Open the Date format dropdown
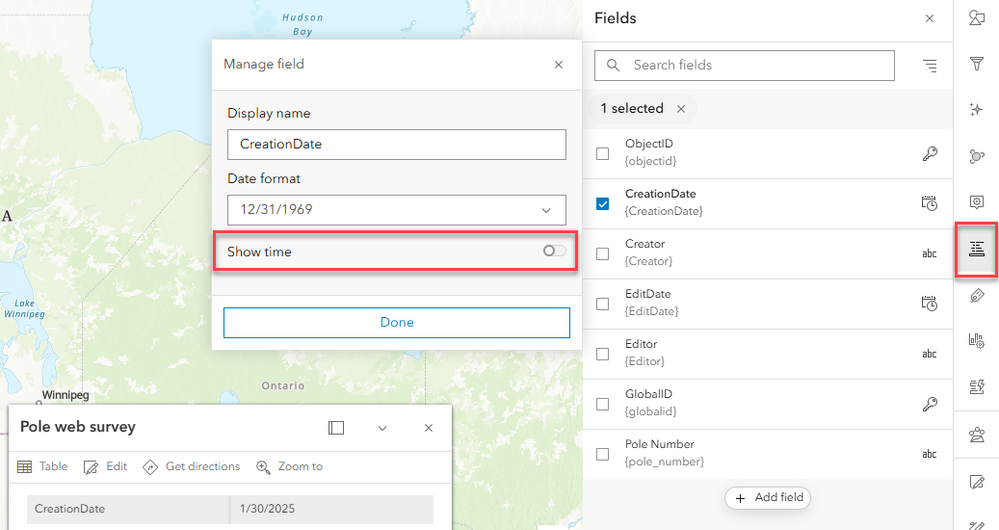The width and height of the screenshot is (999, 530). pyautogui.click(x=396, y=210)
